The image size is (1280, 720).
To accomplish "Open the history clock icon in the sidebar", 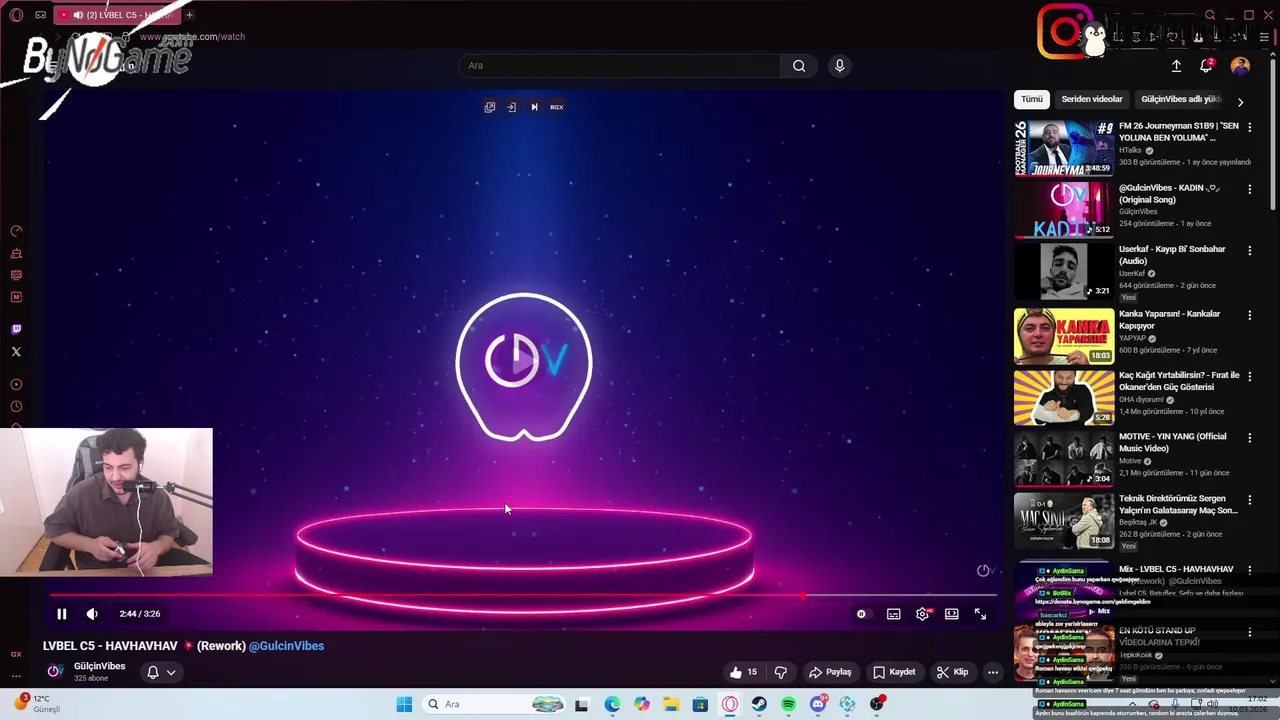I will pyautogui.click(x=16, y=406).
